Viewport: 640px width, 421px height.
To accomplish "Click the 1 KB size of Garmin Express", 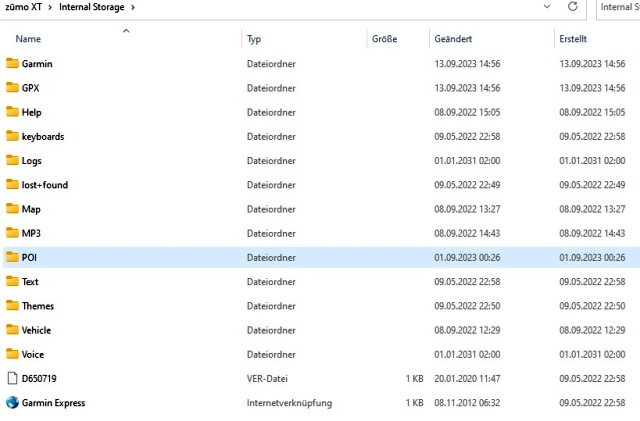I will [x=414, y=403].
